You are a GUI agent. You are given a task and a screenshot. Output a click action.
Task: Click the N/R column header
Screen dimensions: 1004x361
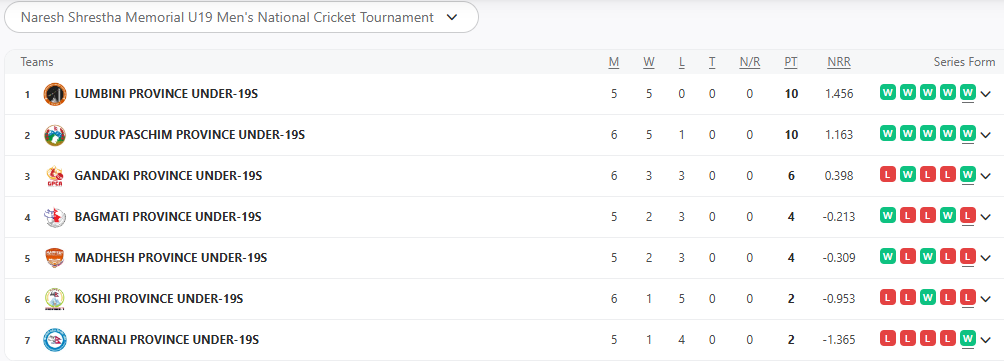pos(750,62)
